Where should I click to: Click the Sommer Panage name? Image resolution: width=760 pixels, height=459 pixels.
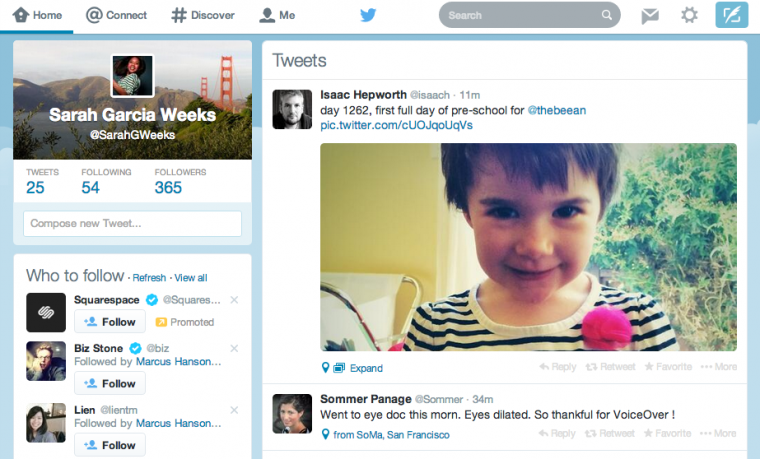coord(366,399)
